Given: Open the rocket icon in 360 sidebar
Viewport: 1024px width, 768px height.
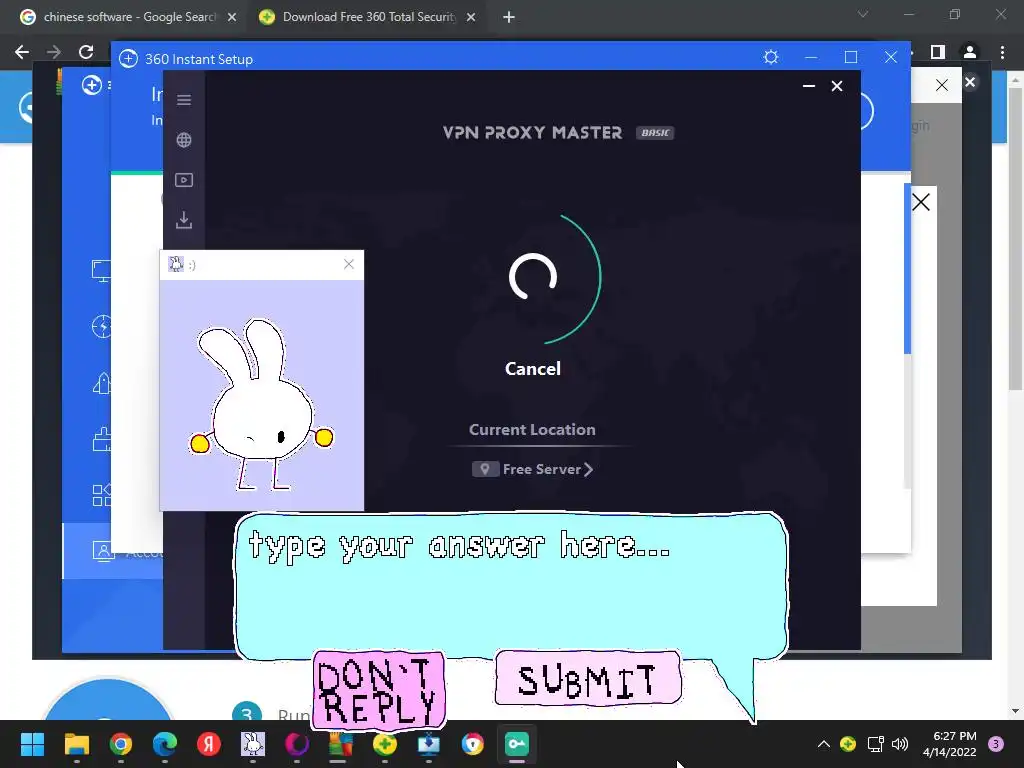Looking at the screenshot, I should click(101, 383).
